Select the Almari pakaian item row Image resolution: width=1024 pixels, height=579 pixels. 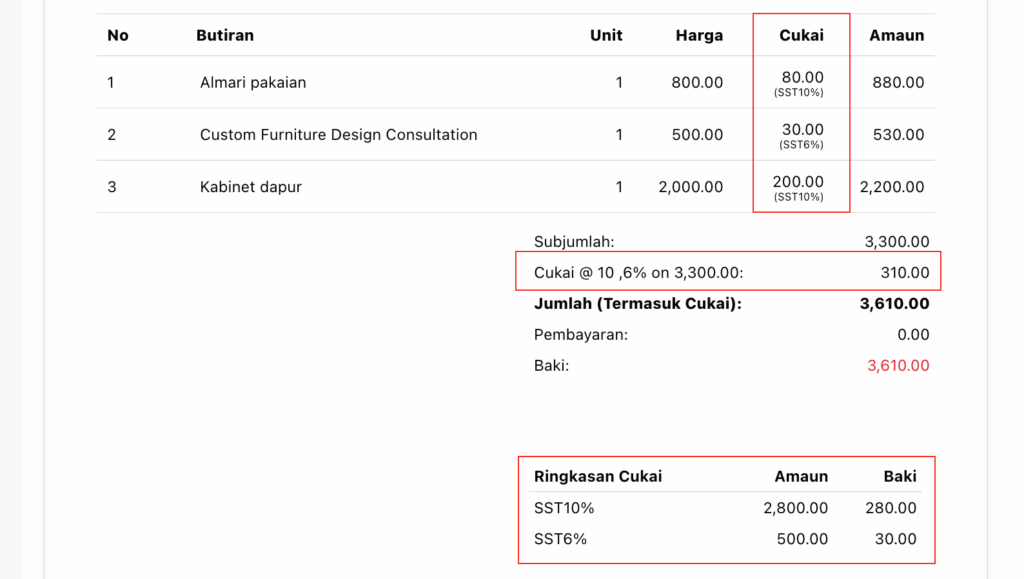515,82
